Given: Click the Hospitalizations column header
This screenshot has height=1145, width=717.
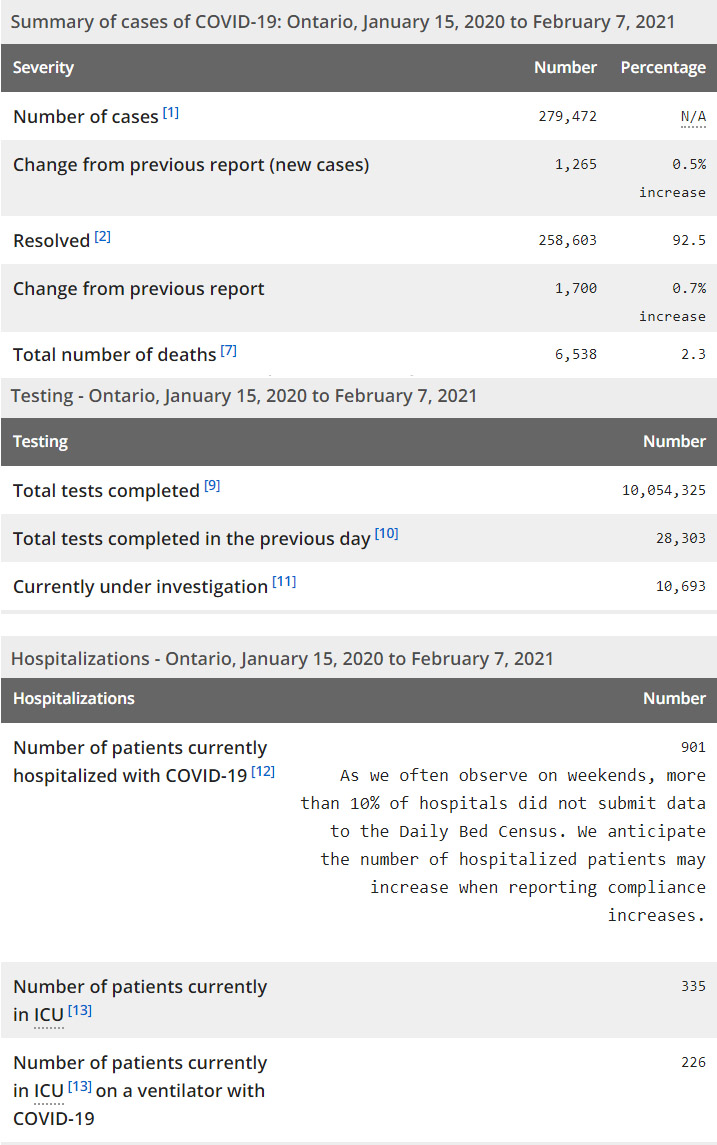Looking at the screenshot, I should (74, 698).
